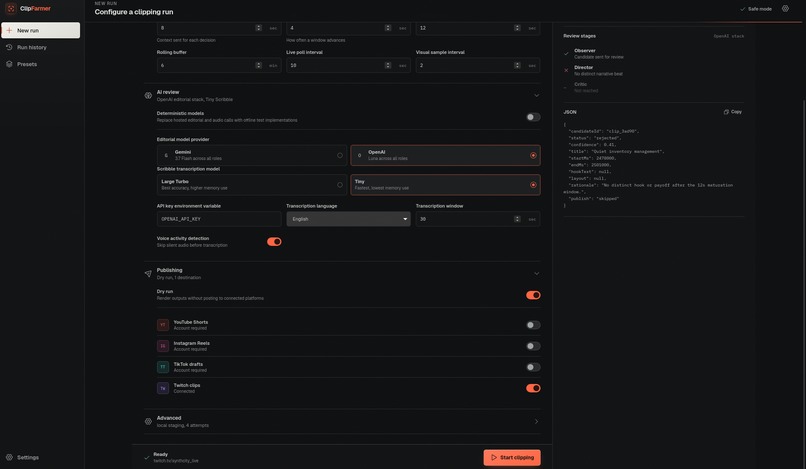The image size is (806, 469).
Task: Copy the JSON output
Action: (733, 112)
